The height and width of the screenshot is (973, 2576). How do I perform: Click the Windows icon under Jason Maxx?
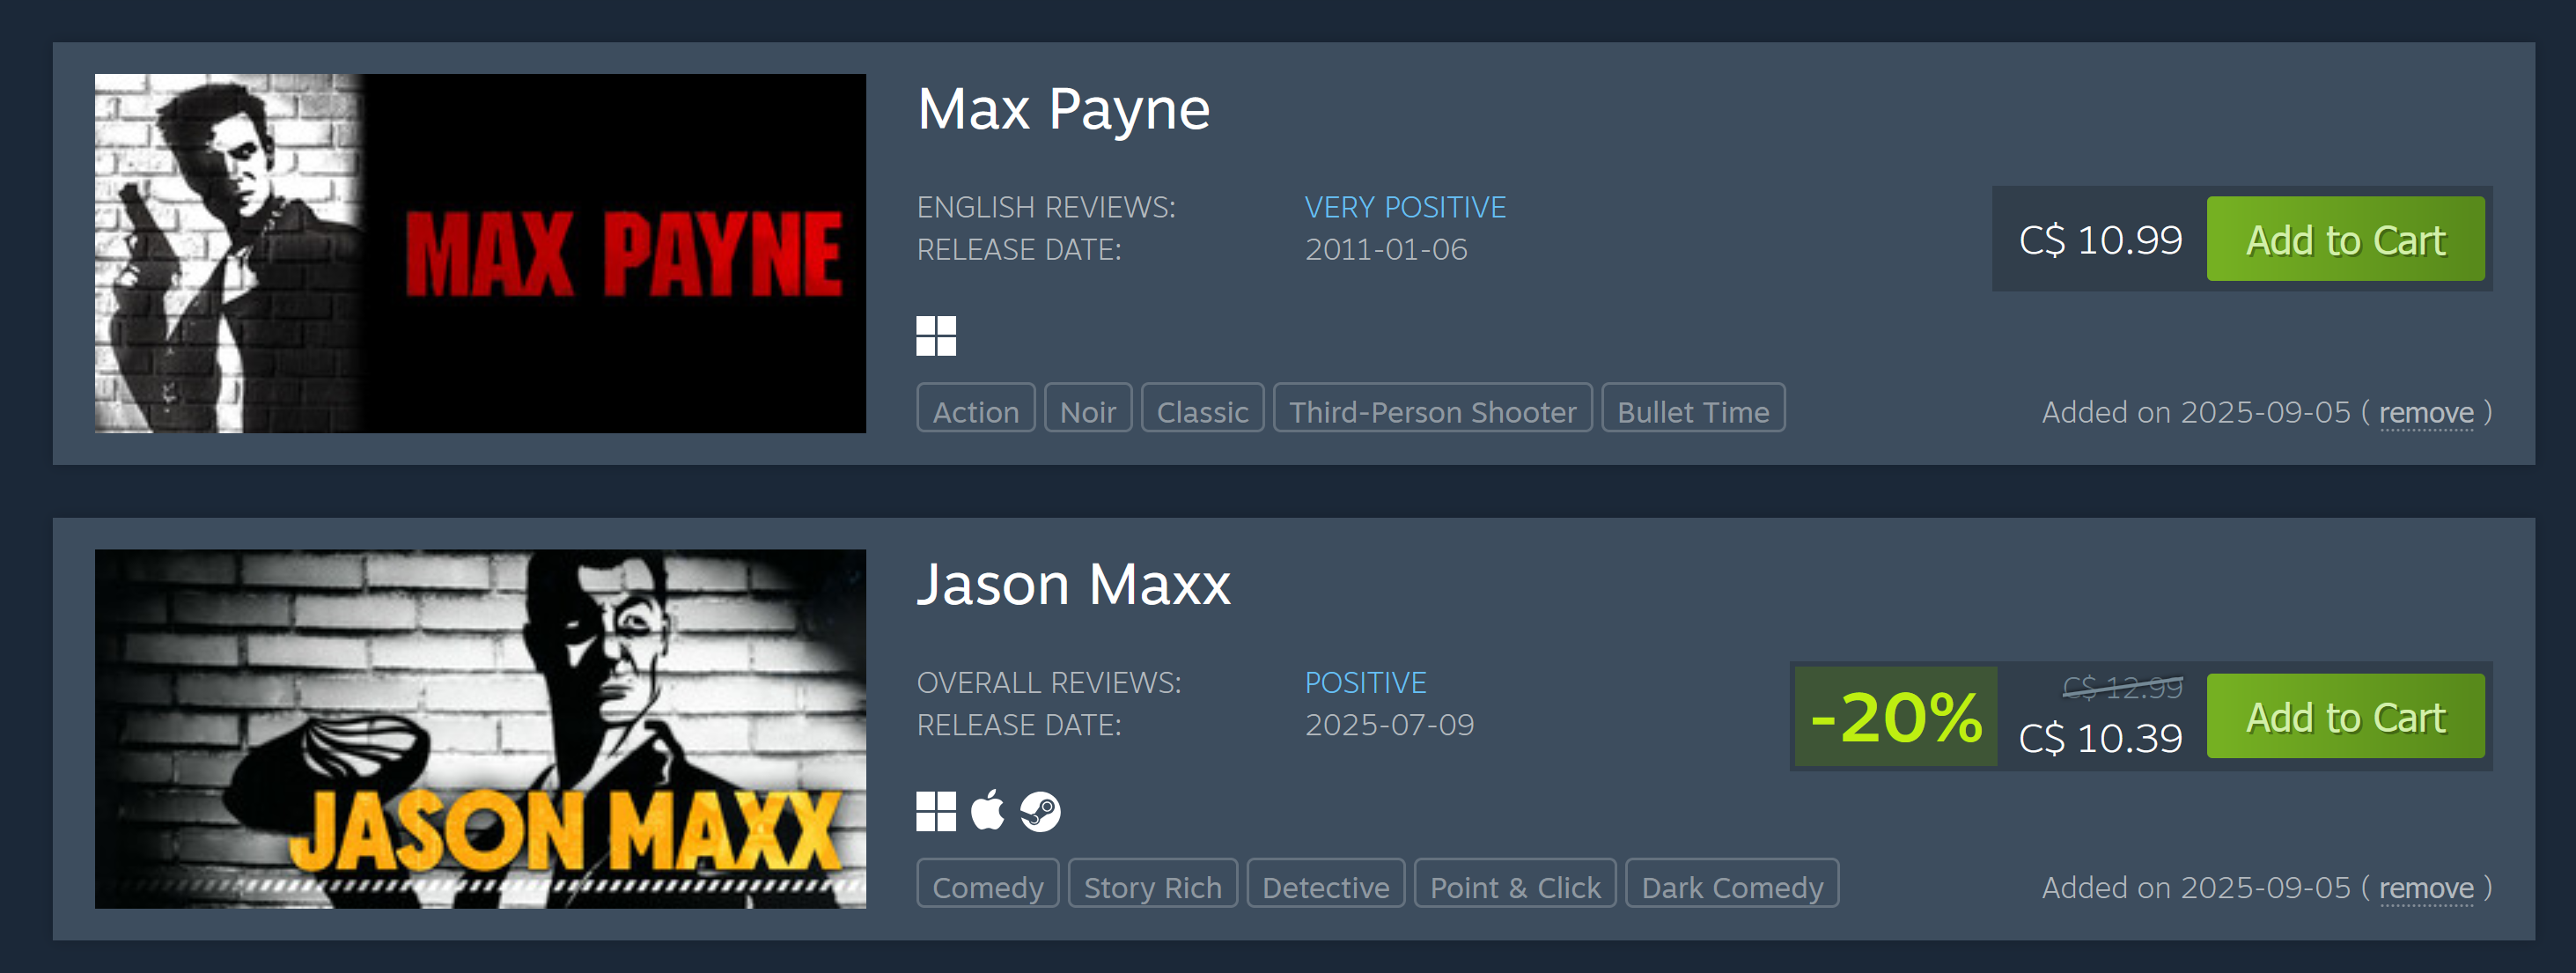pos(936,811)
